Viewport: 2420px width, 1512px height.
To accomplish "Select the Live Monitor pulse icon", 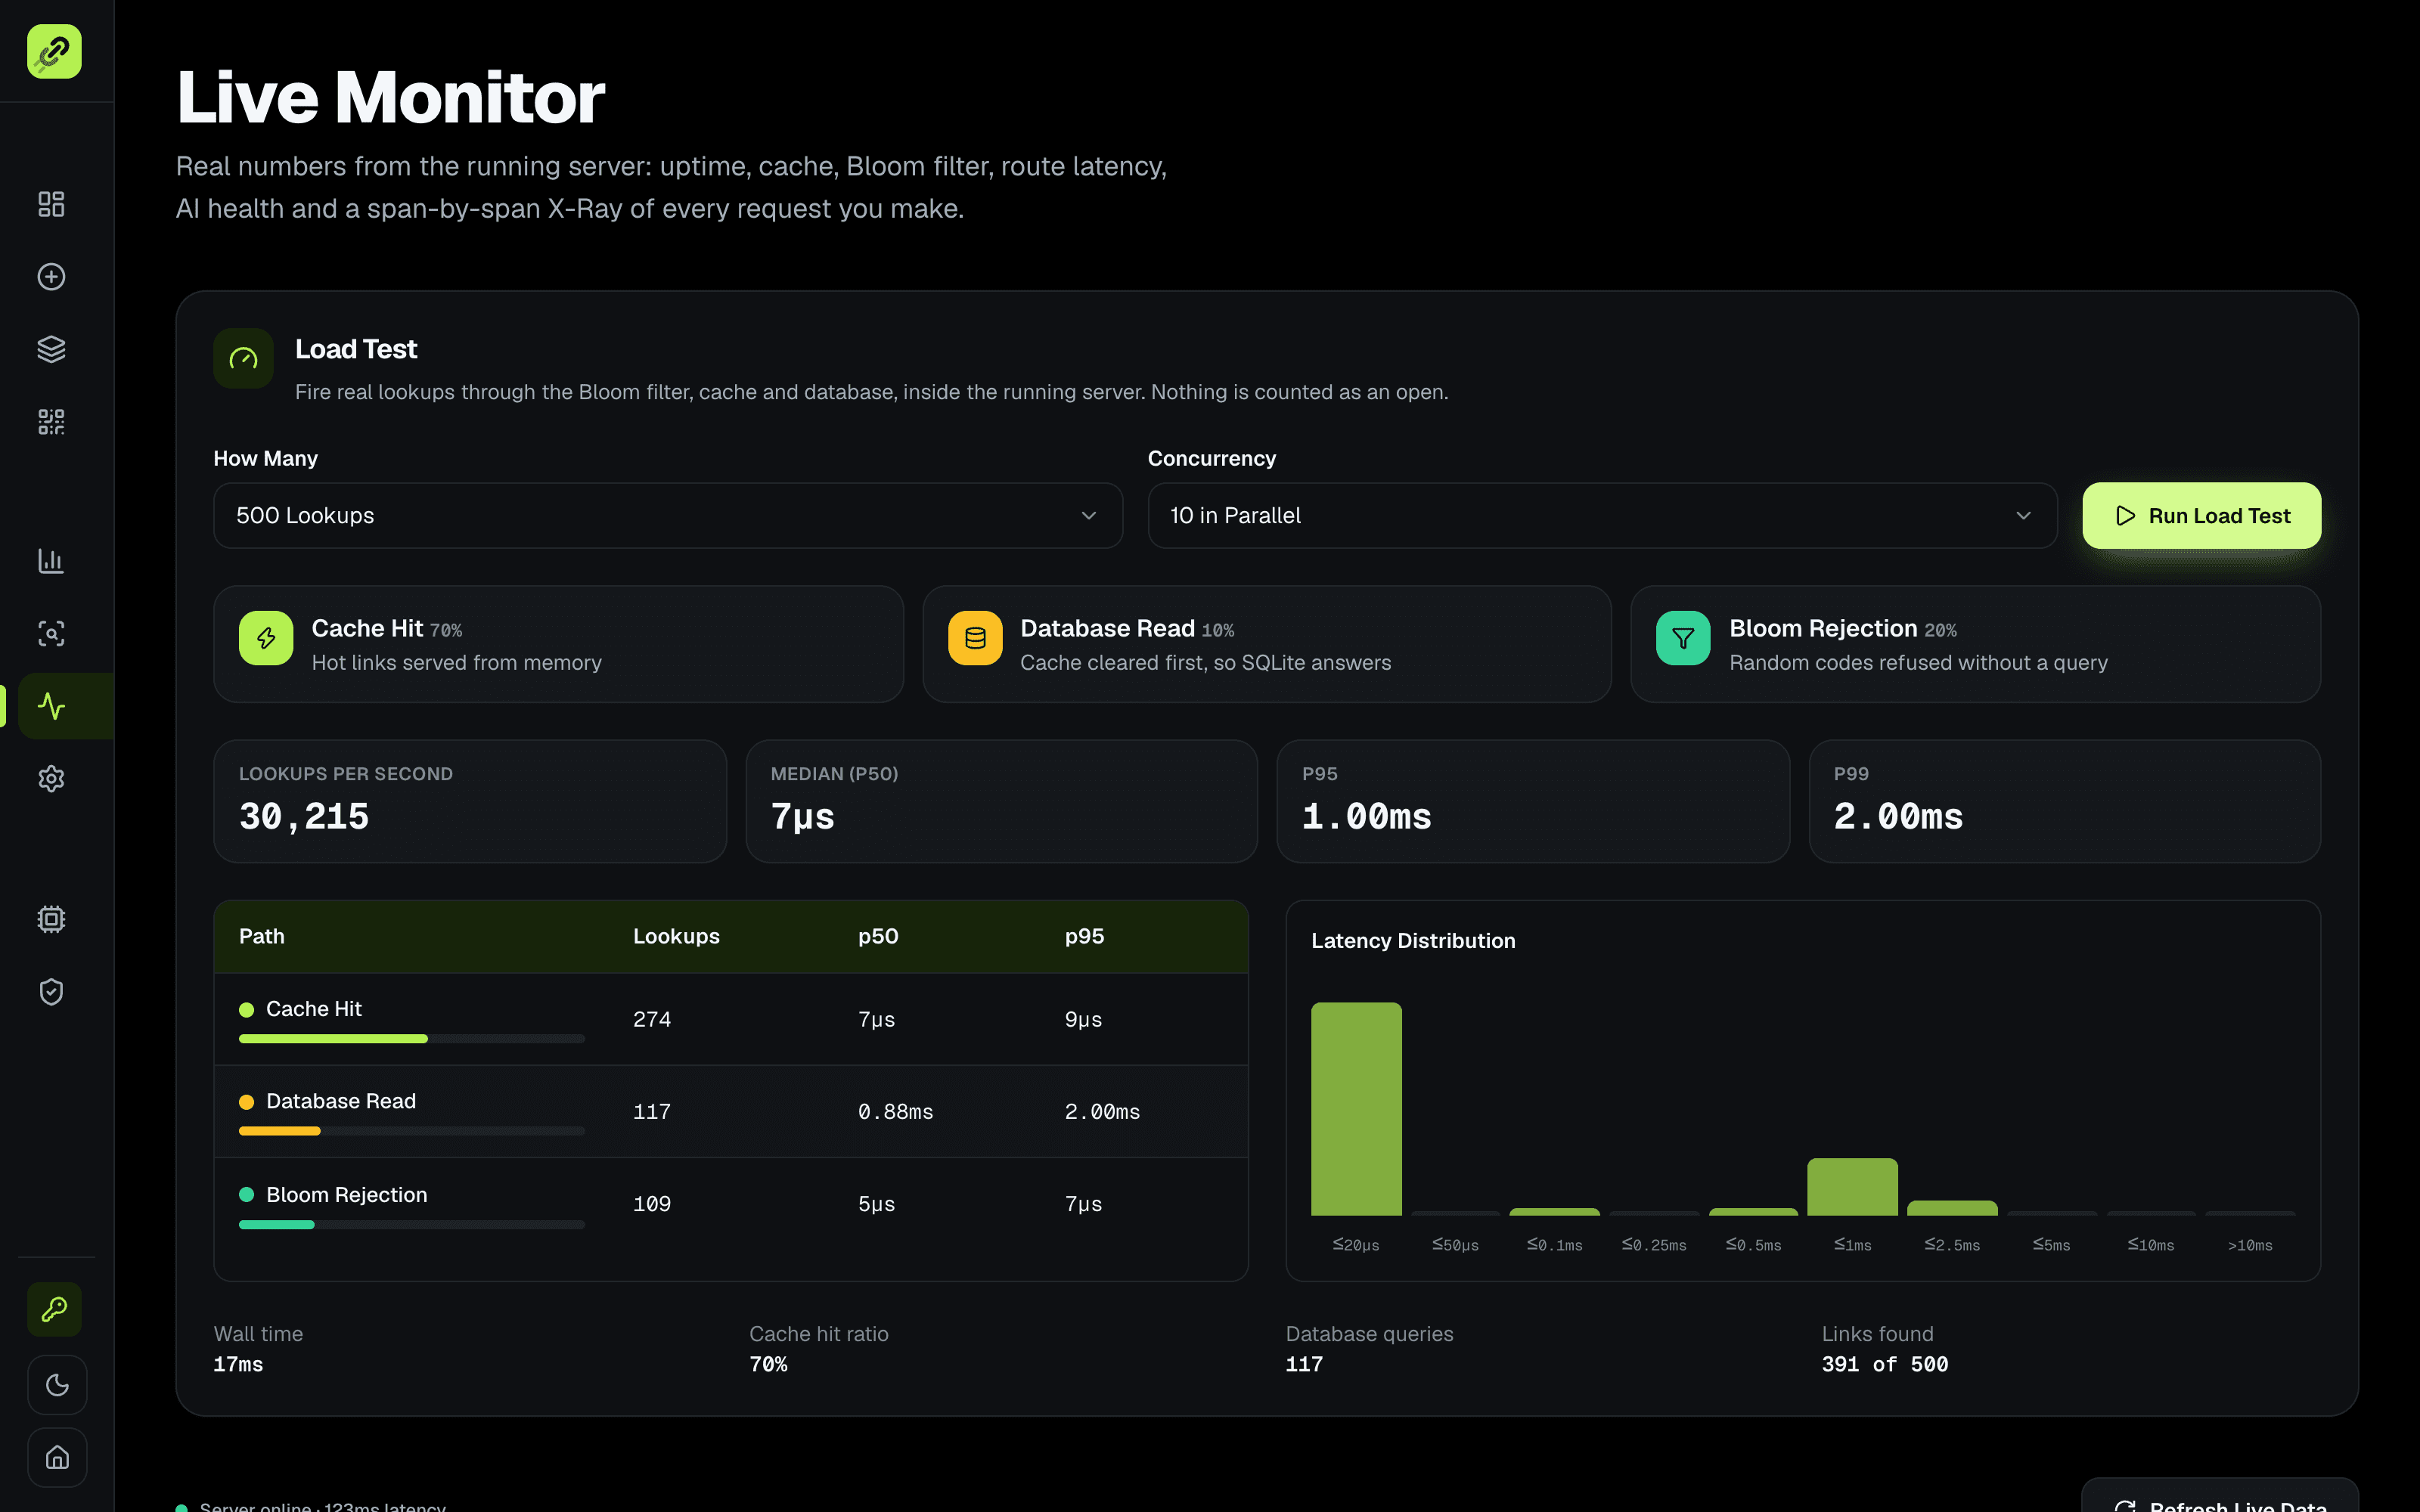I will click(51, 706).
